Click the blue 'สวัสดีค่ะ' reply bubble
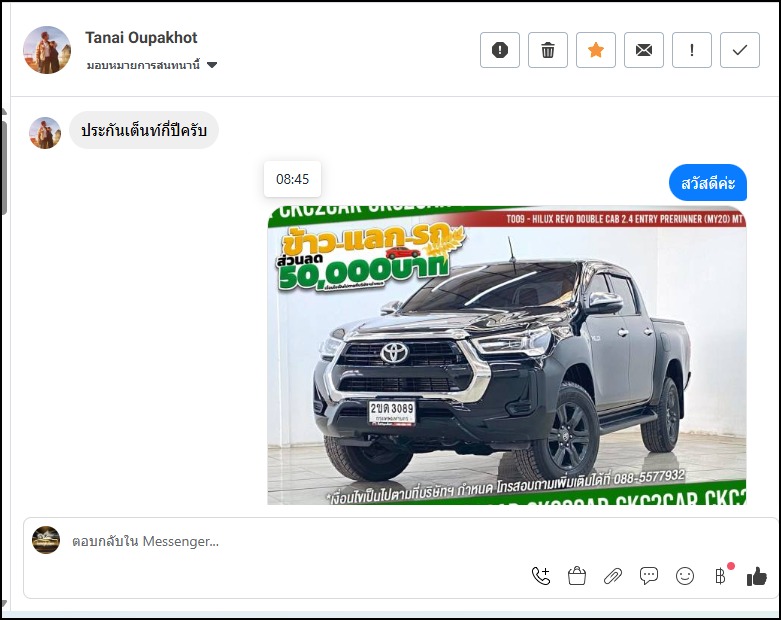 tap(708, 183)
